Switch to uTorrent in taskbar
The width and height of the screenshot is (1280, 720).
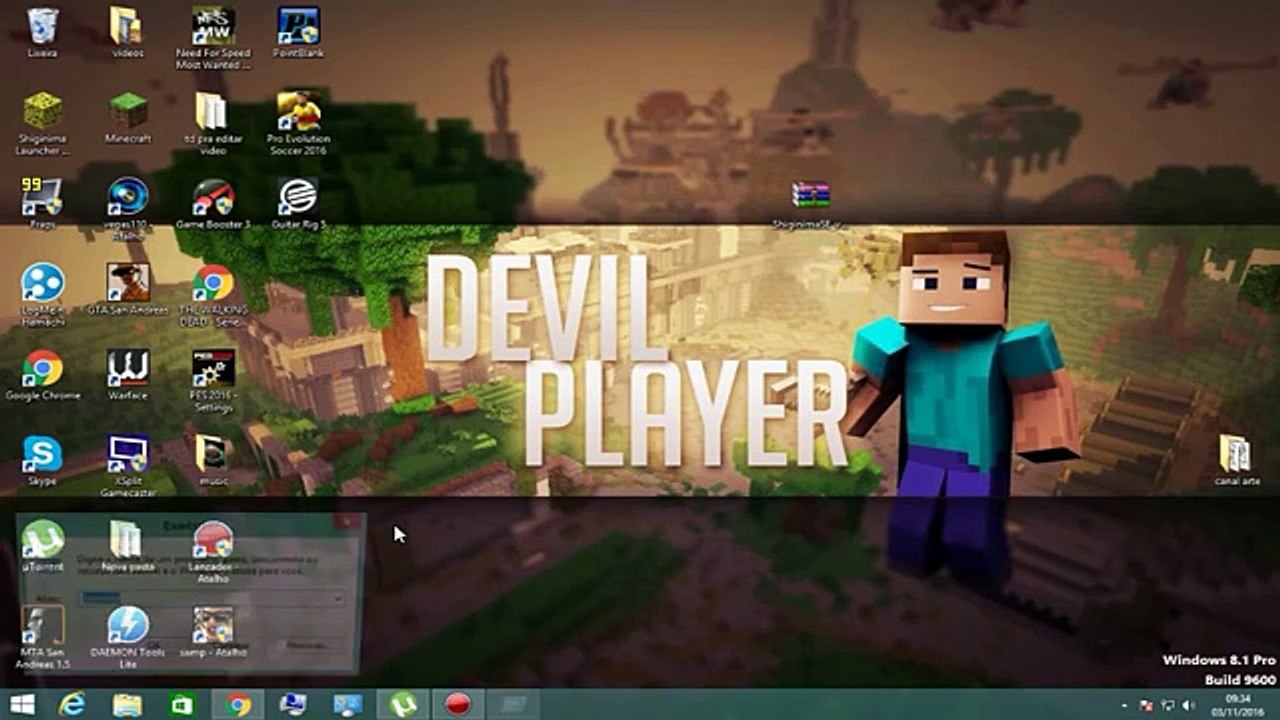point(403,705)
